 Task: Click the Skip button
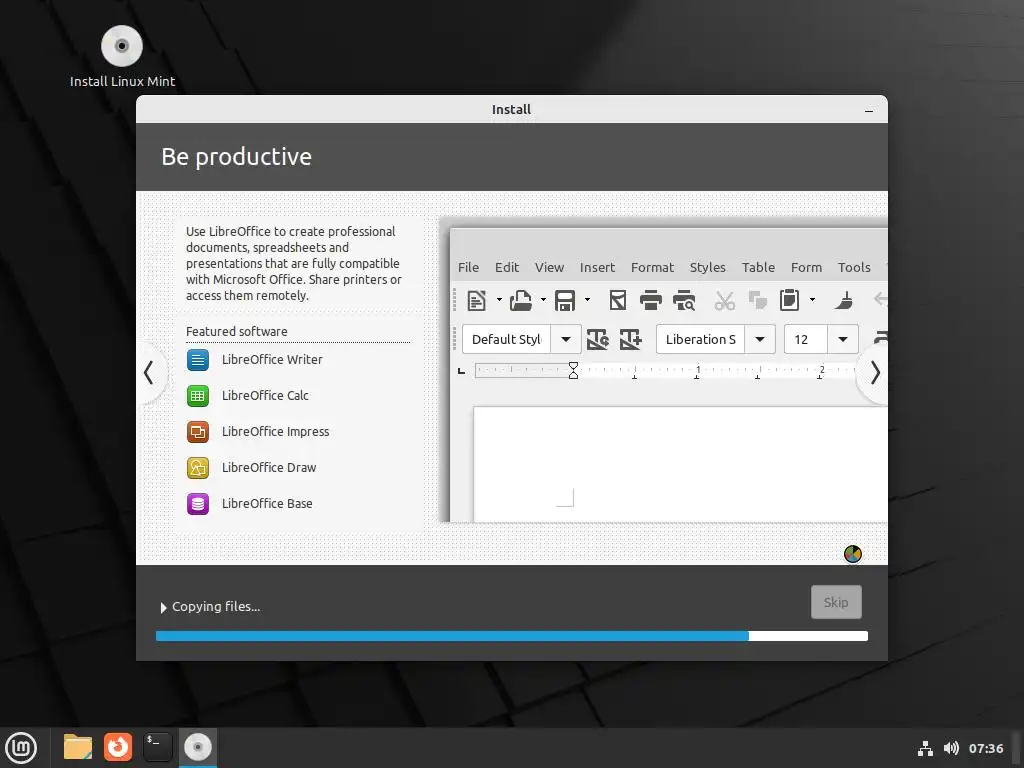836,602
